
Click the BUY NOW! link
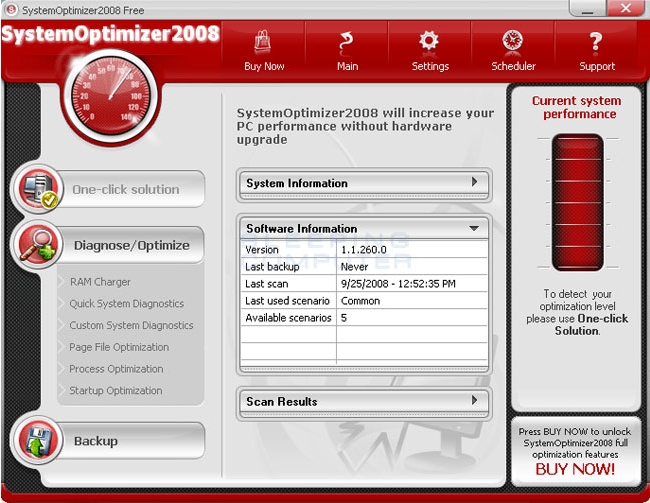click(575, 469)
